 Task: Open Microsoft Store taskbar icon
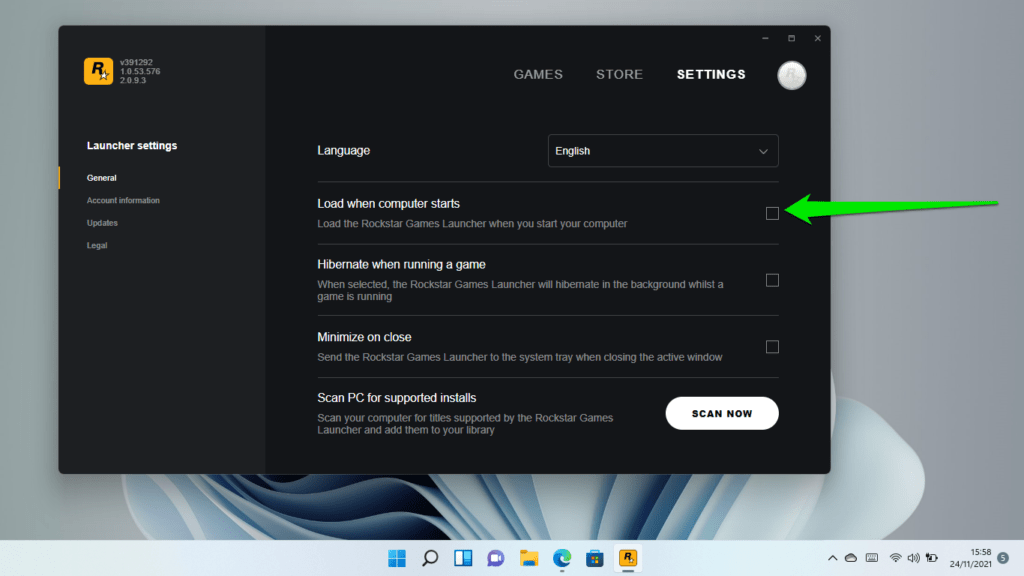(x=595, y=558)
